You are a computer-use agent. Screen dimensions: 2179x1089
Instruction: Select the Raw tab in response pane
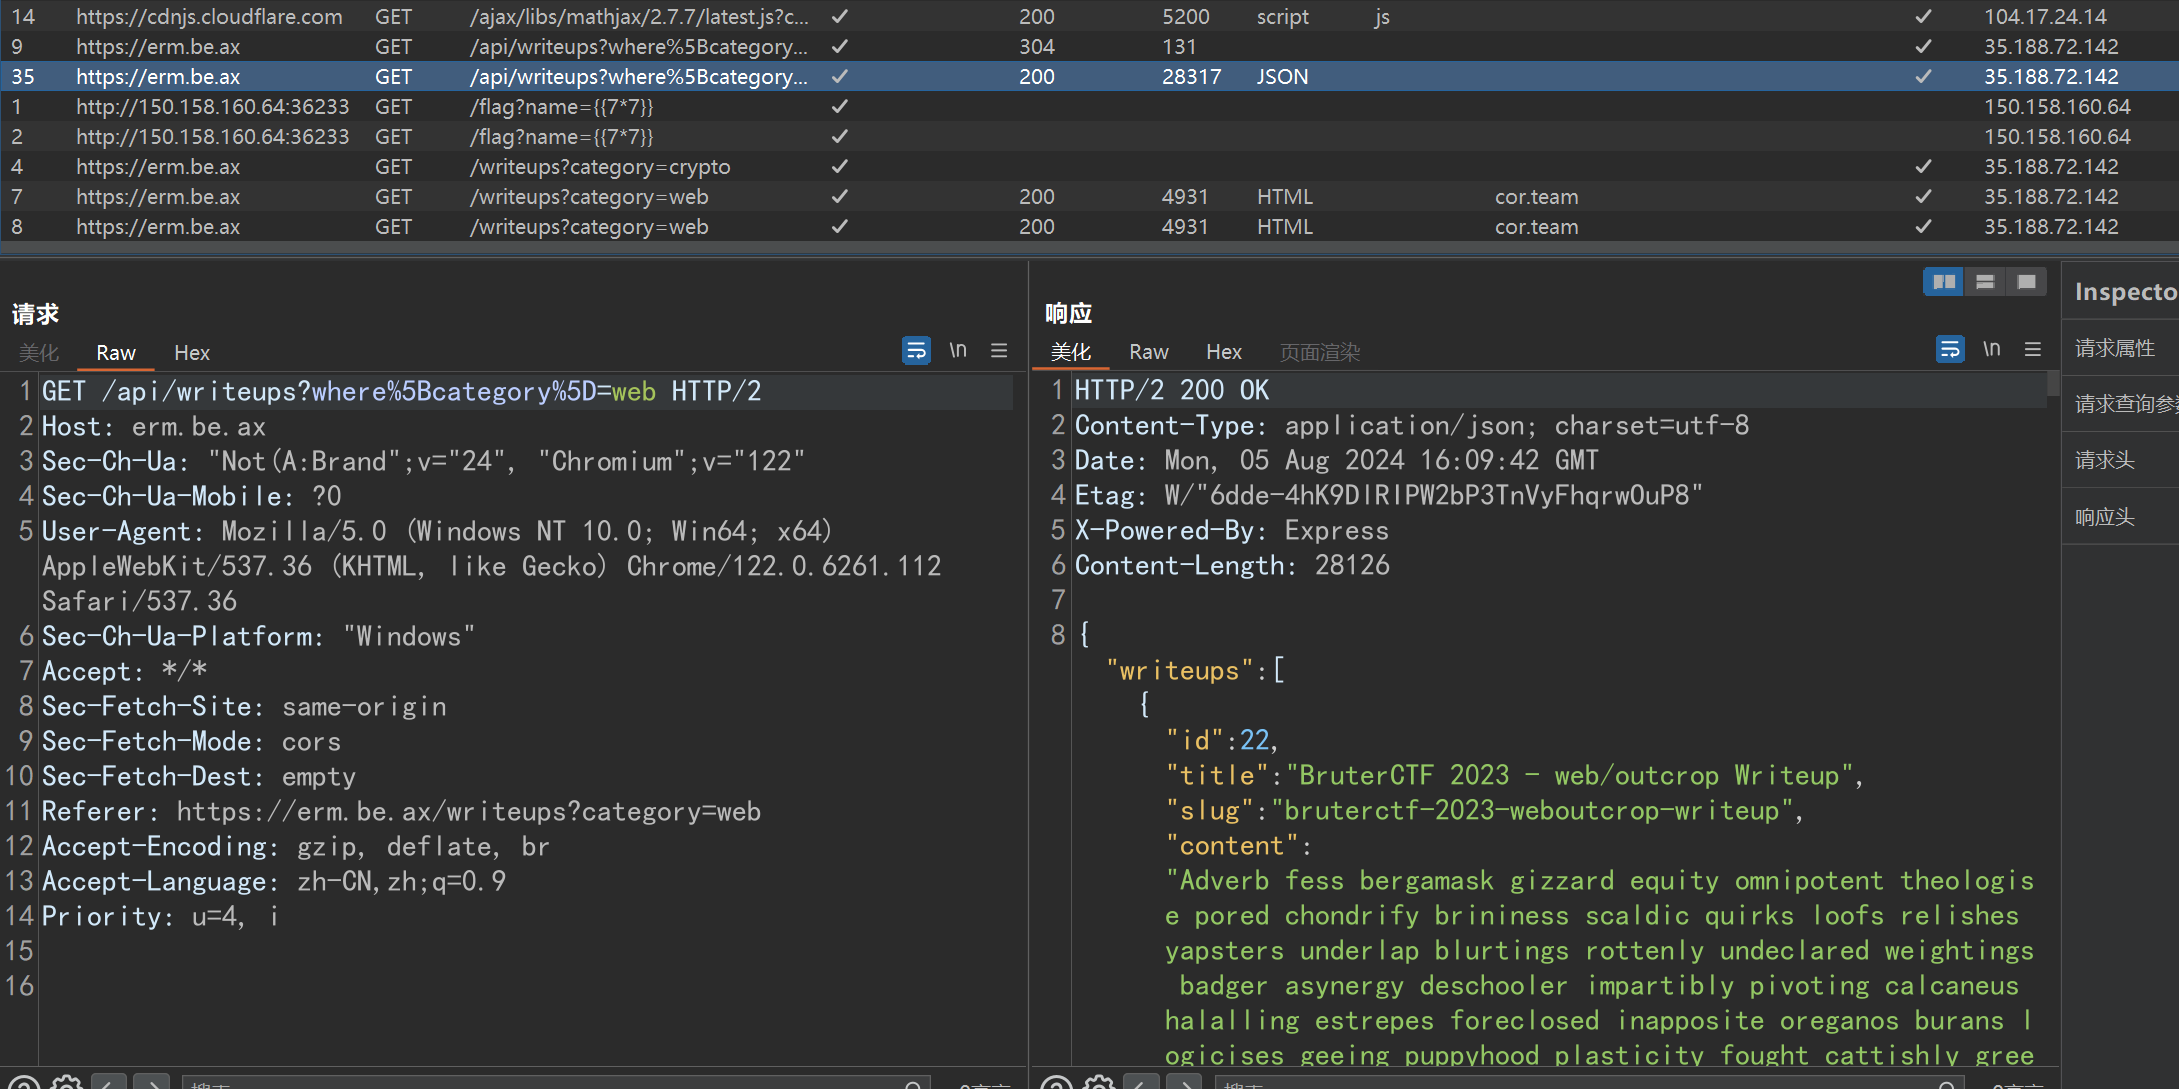[1149, 352]
